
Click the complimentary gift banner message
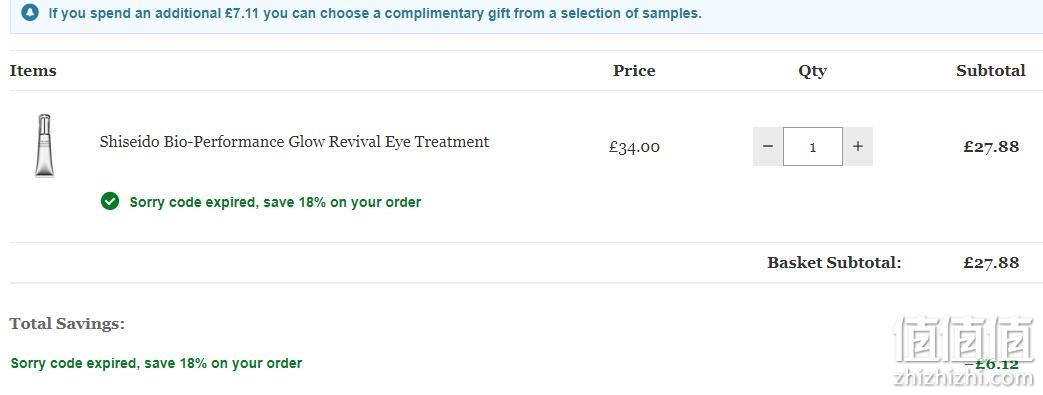pos(375,13)
